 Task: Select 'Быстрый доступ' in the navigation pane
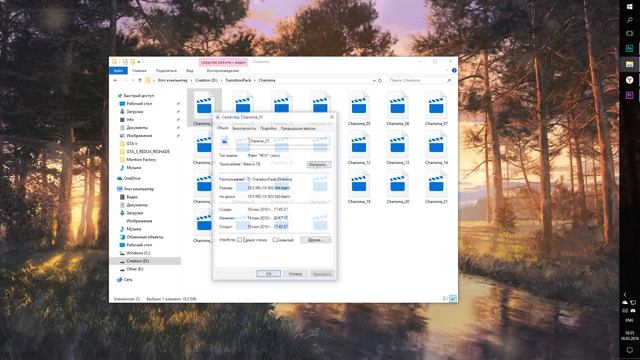tap(139, 96)
